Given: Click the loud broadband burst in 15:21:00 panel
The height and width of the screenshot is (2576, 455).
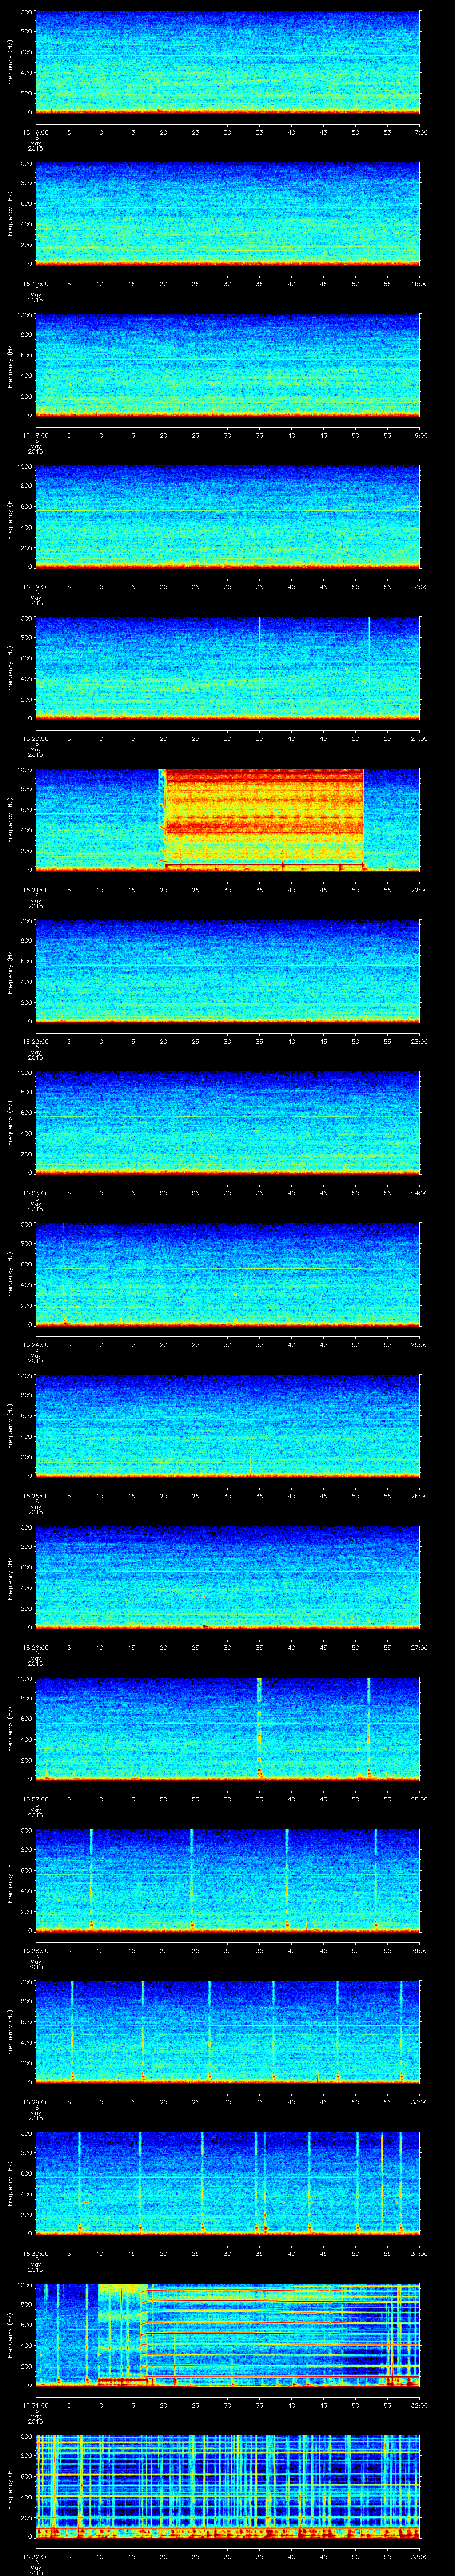Looking at the screenshot, I should [x=263, y=819].
